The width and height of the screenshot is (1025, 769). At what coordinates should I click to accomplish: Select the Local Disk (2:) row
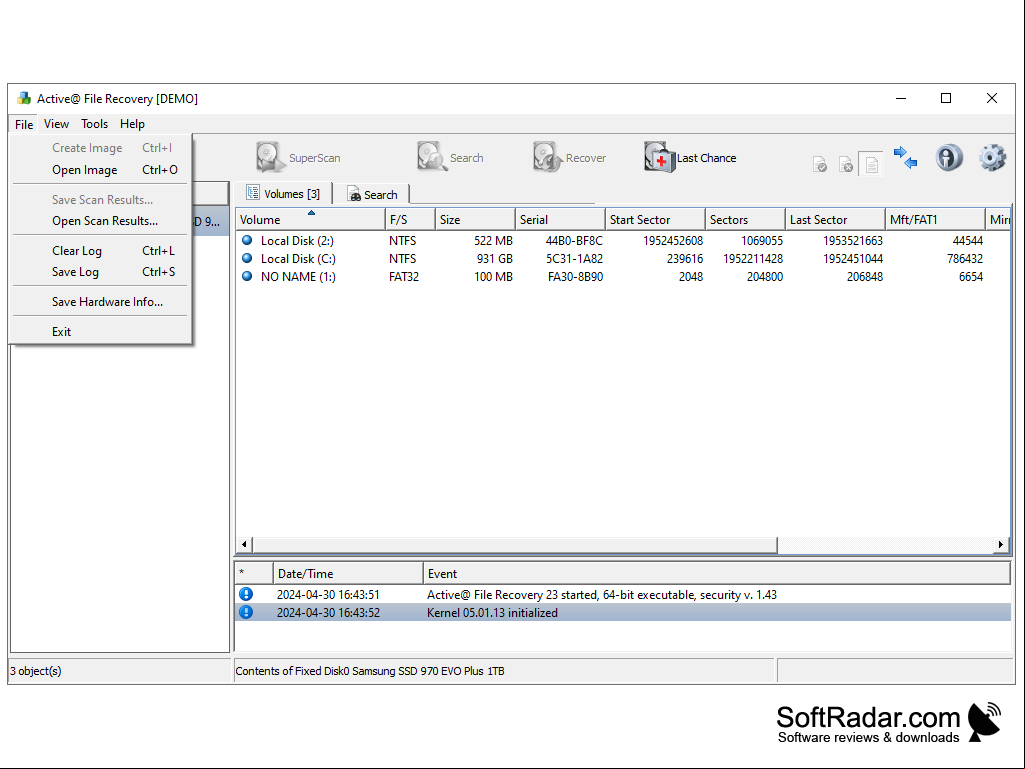click(x=623, y=240)
